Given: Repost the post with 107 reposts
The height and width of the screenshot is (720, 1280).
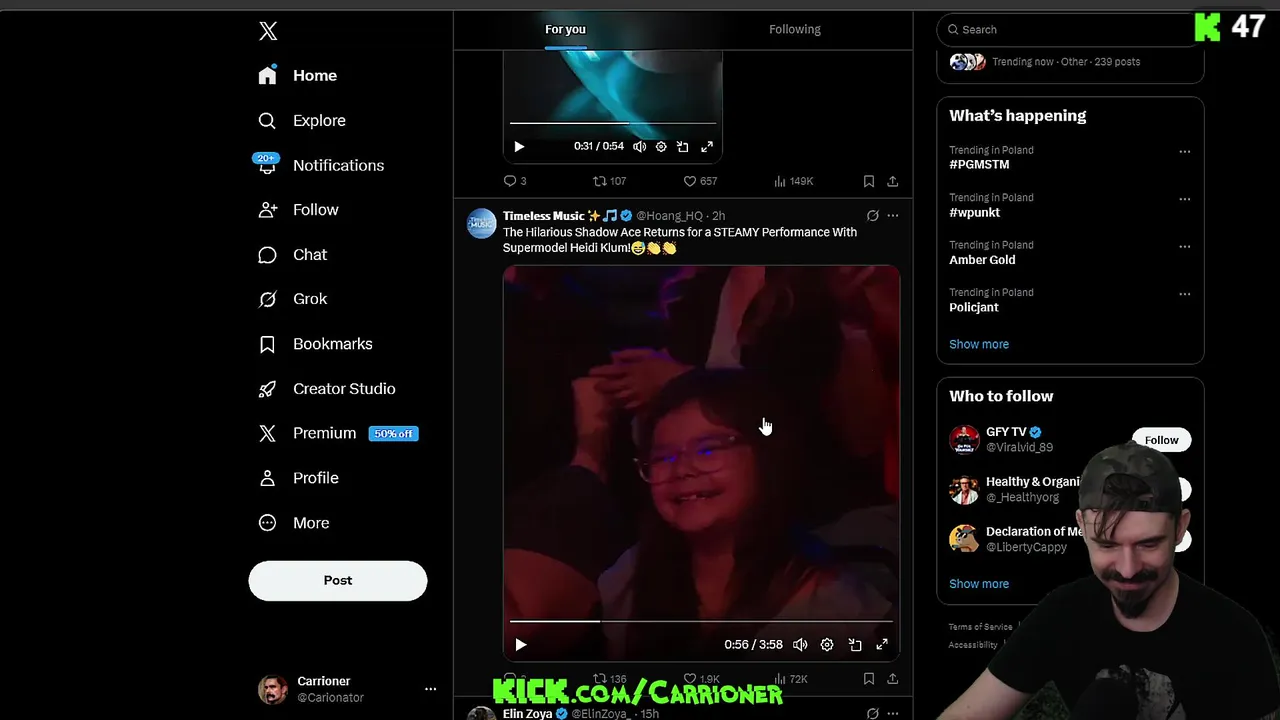Looking at the screenshot, I should 610,181.
